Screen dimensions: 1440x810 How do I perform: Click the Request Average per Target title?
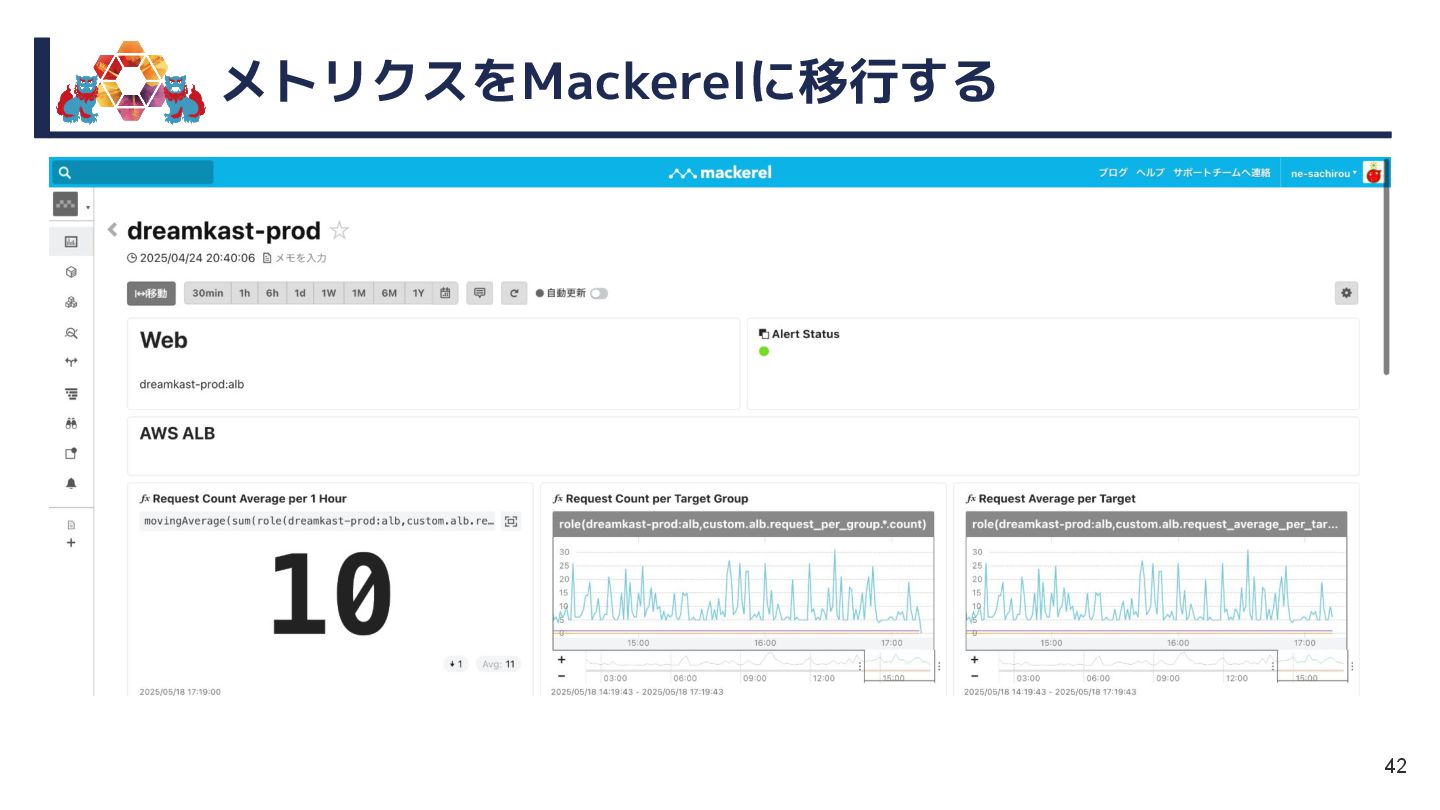coord(1057,498)
